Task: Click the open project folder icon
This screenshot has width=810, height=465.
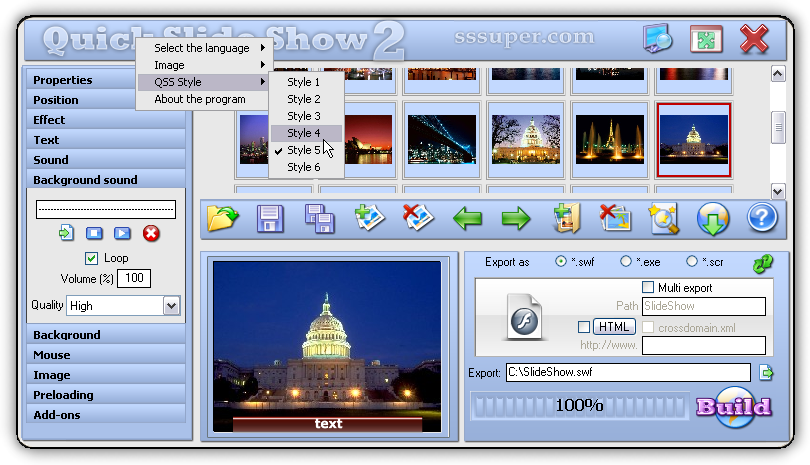Action: [223, 217]
